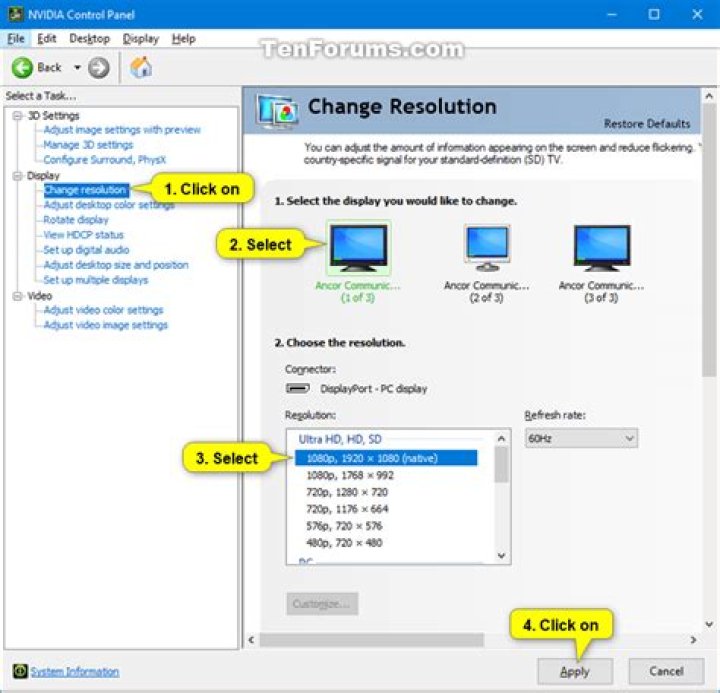
Task: Open Adjust video image settings
Action: point(106,325)
